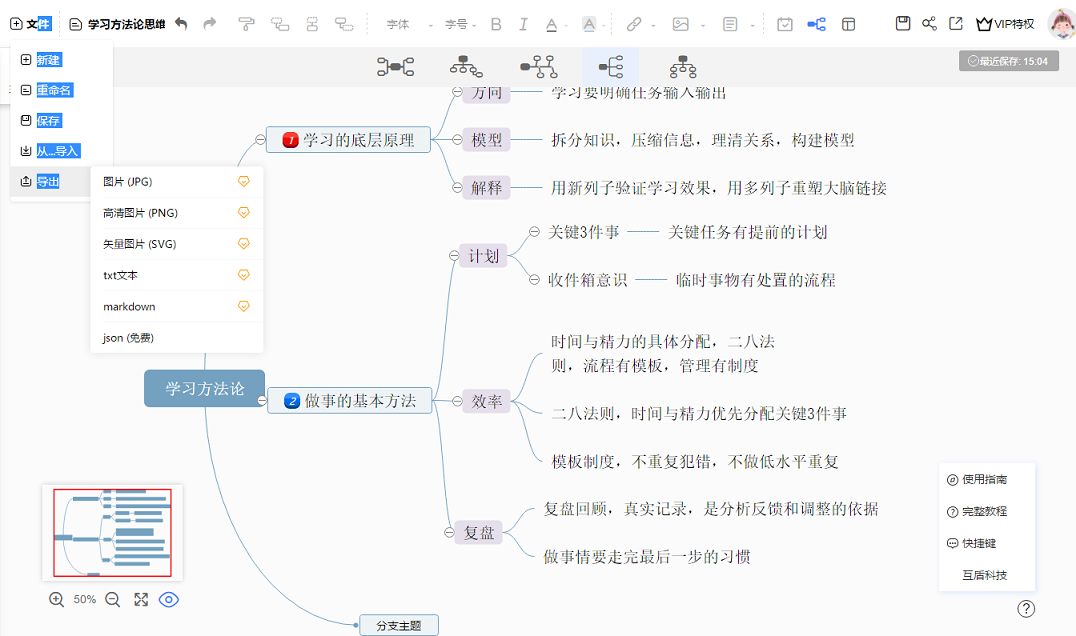Screen dimensions: 1076x636
Task: Toggle italic formatting
Action: coord(521,22)
